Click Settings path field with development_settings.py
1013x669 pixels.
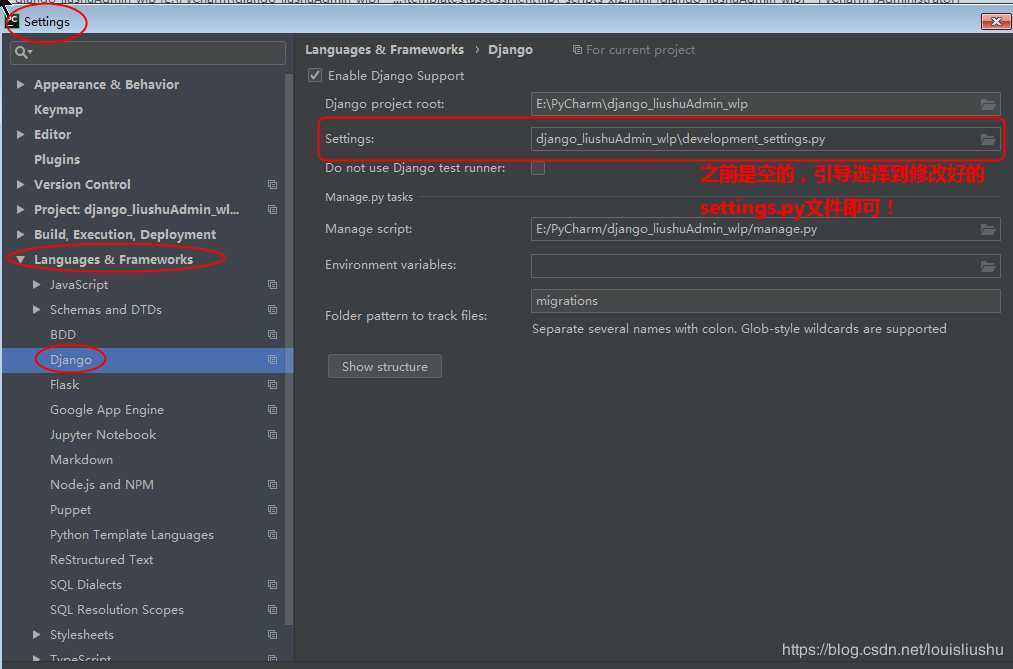click(766, 139)
